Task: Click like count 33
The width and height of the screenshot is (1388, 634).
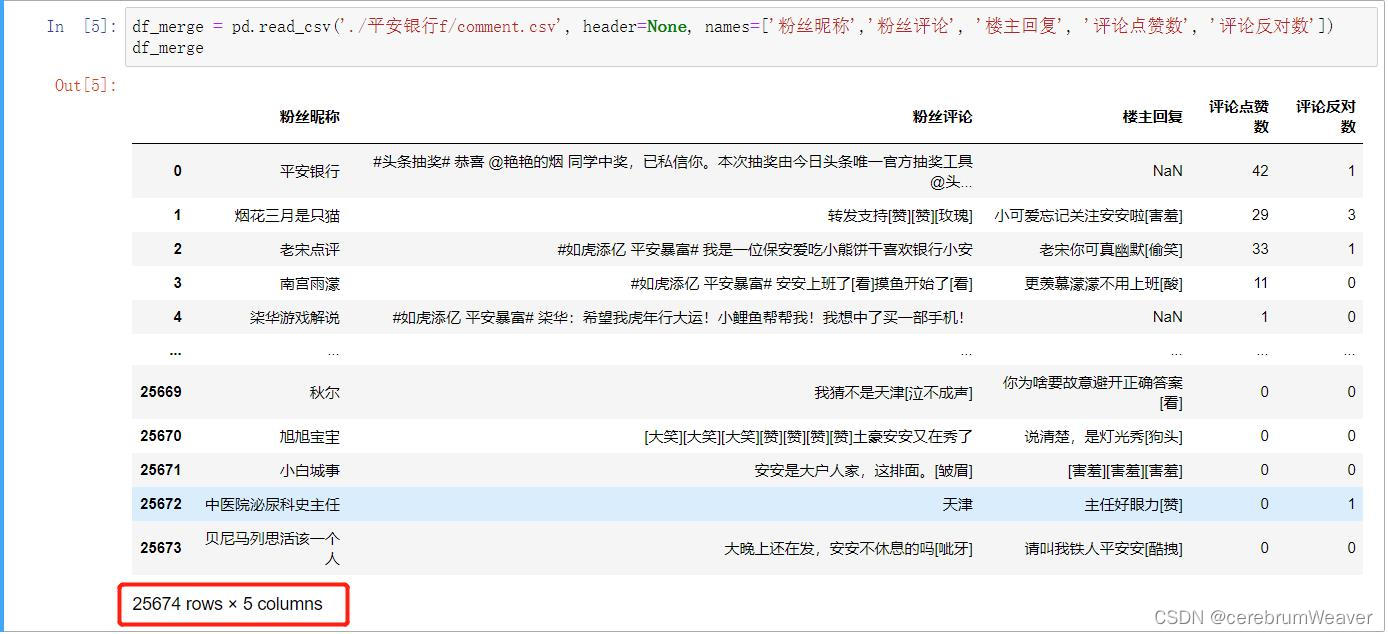Action: (1260, 249)
